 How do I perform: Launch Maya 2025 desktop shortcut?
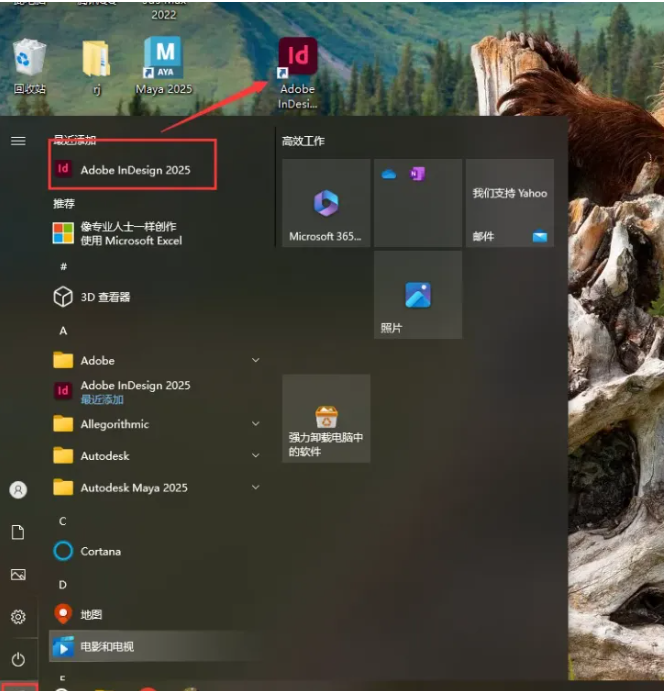coord(164,65)
